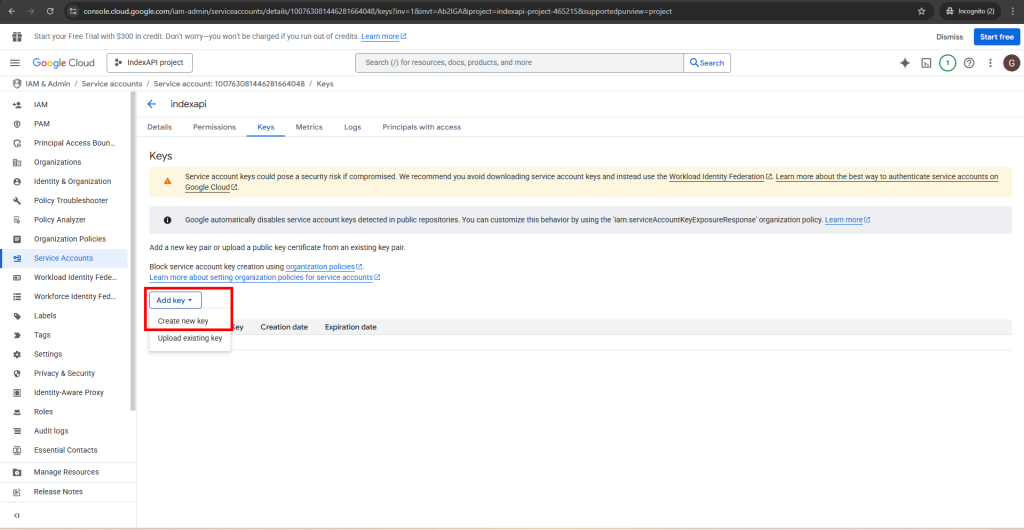The image size is (1024, 530).
Task: Click the Start free button
Action: pyautogui.click(x=996, y=37)
